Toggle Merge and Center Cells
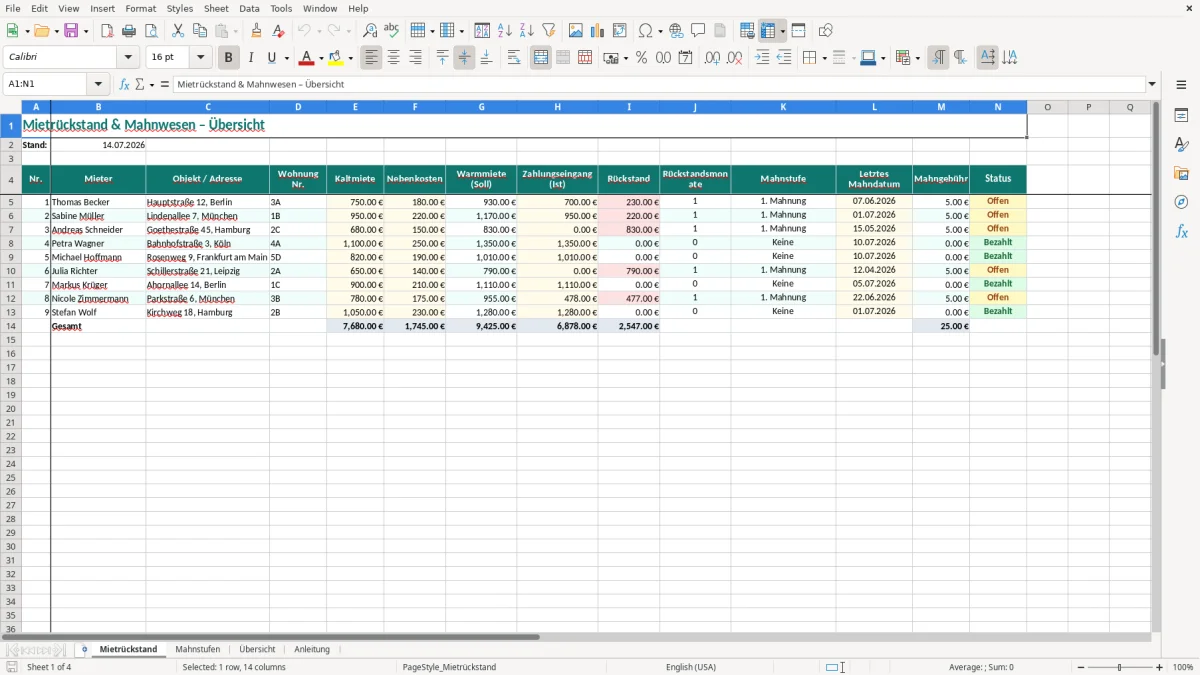Image resolution: width=1200 pixels, height=675 pixels. [x=541, y=58]
